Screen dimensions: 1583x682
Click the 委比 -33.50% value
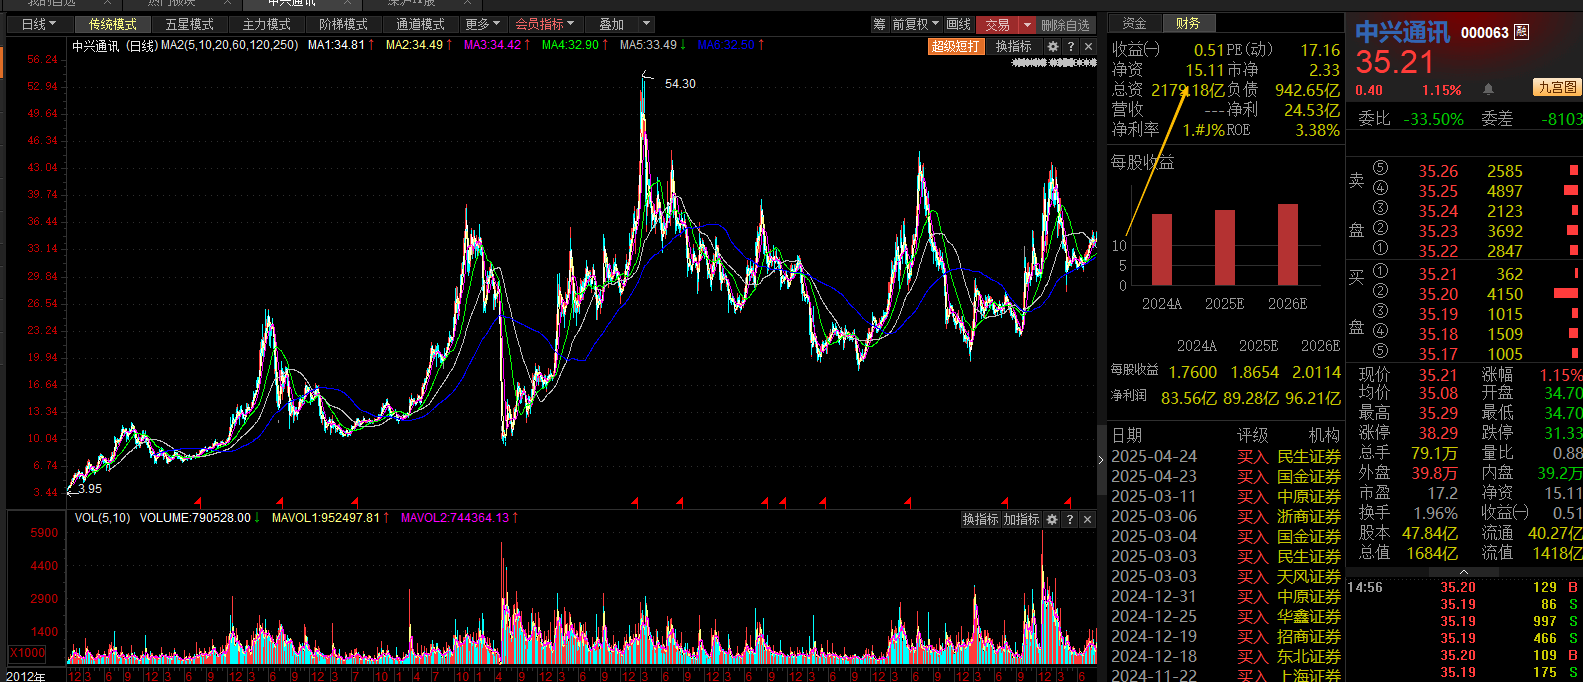tap(1433, 119)
